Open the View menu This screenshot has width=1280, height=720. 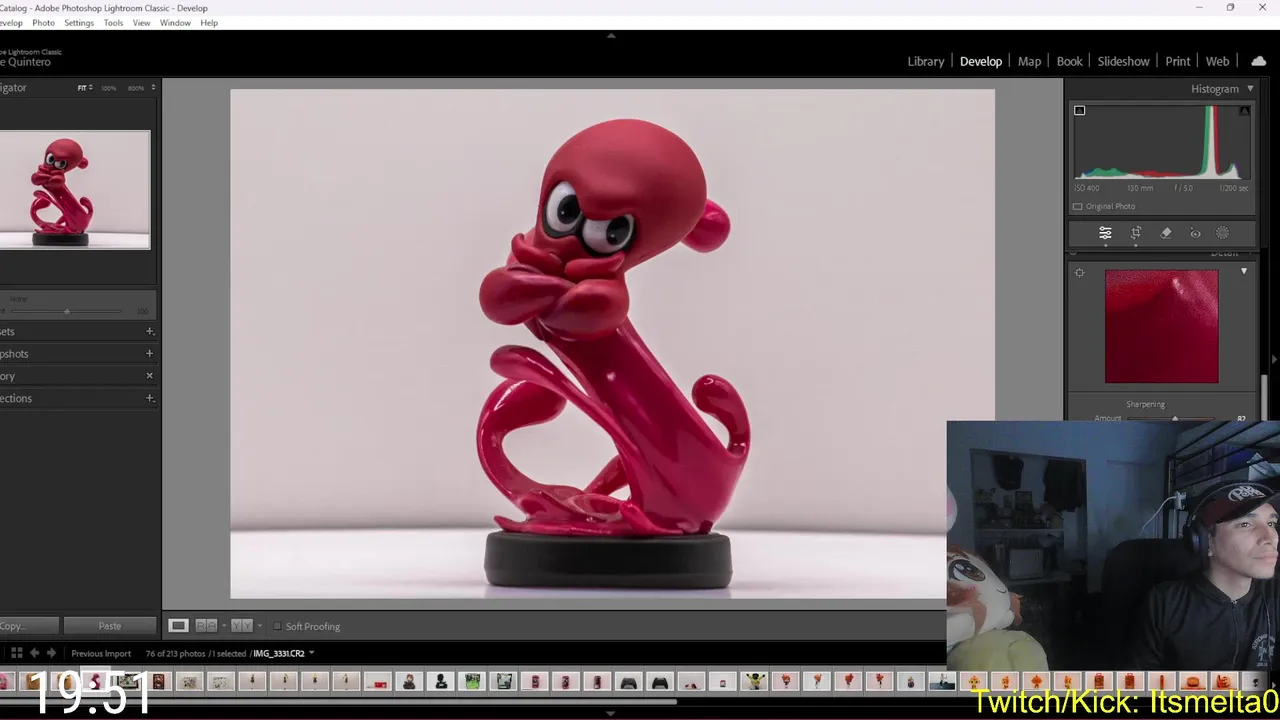pyautogui.click(x=141, y=23)
